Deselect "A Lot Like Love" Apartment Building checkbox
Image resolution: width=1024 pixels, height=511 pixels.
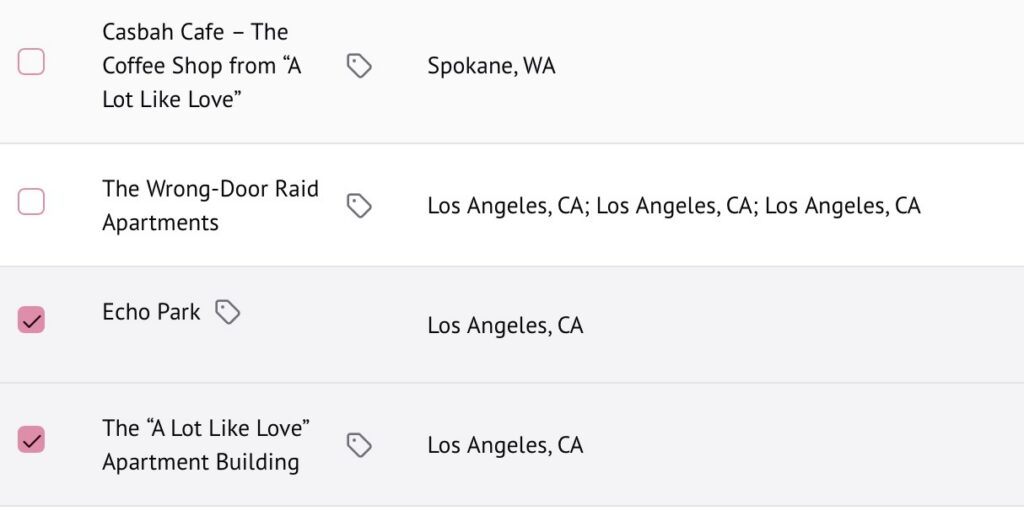point(32,439)
